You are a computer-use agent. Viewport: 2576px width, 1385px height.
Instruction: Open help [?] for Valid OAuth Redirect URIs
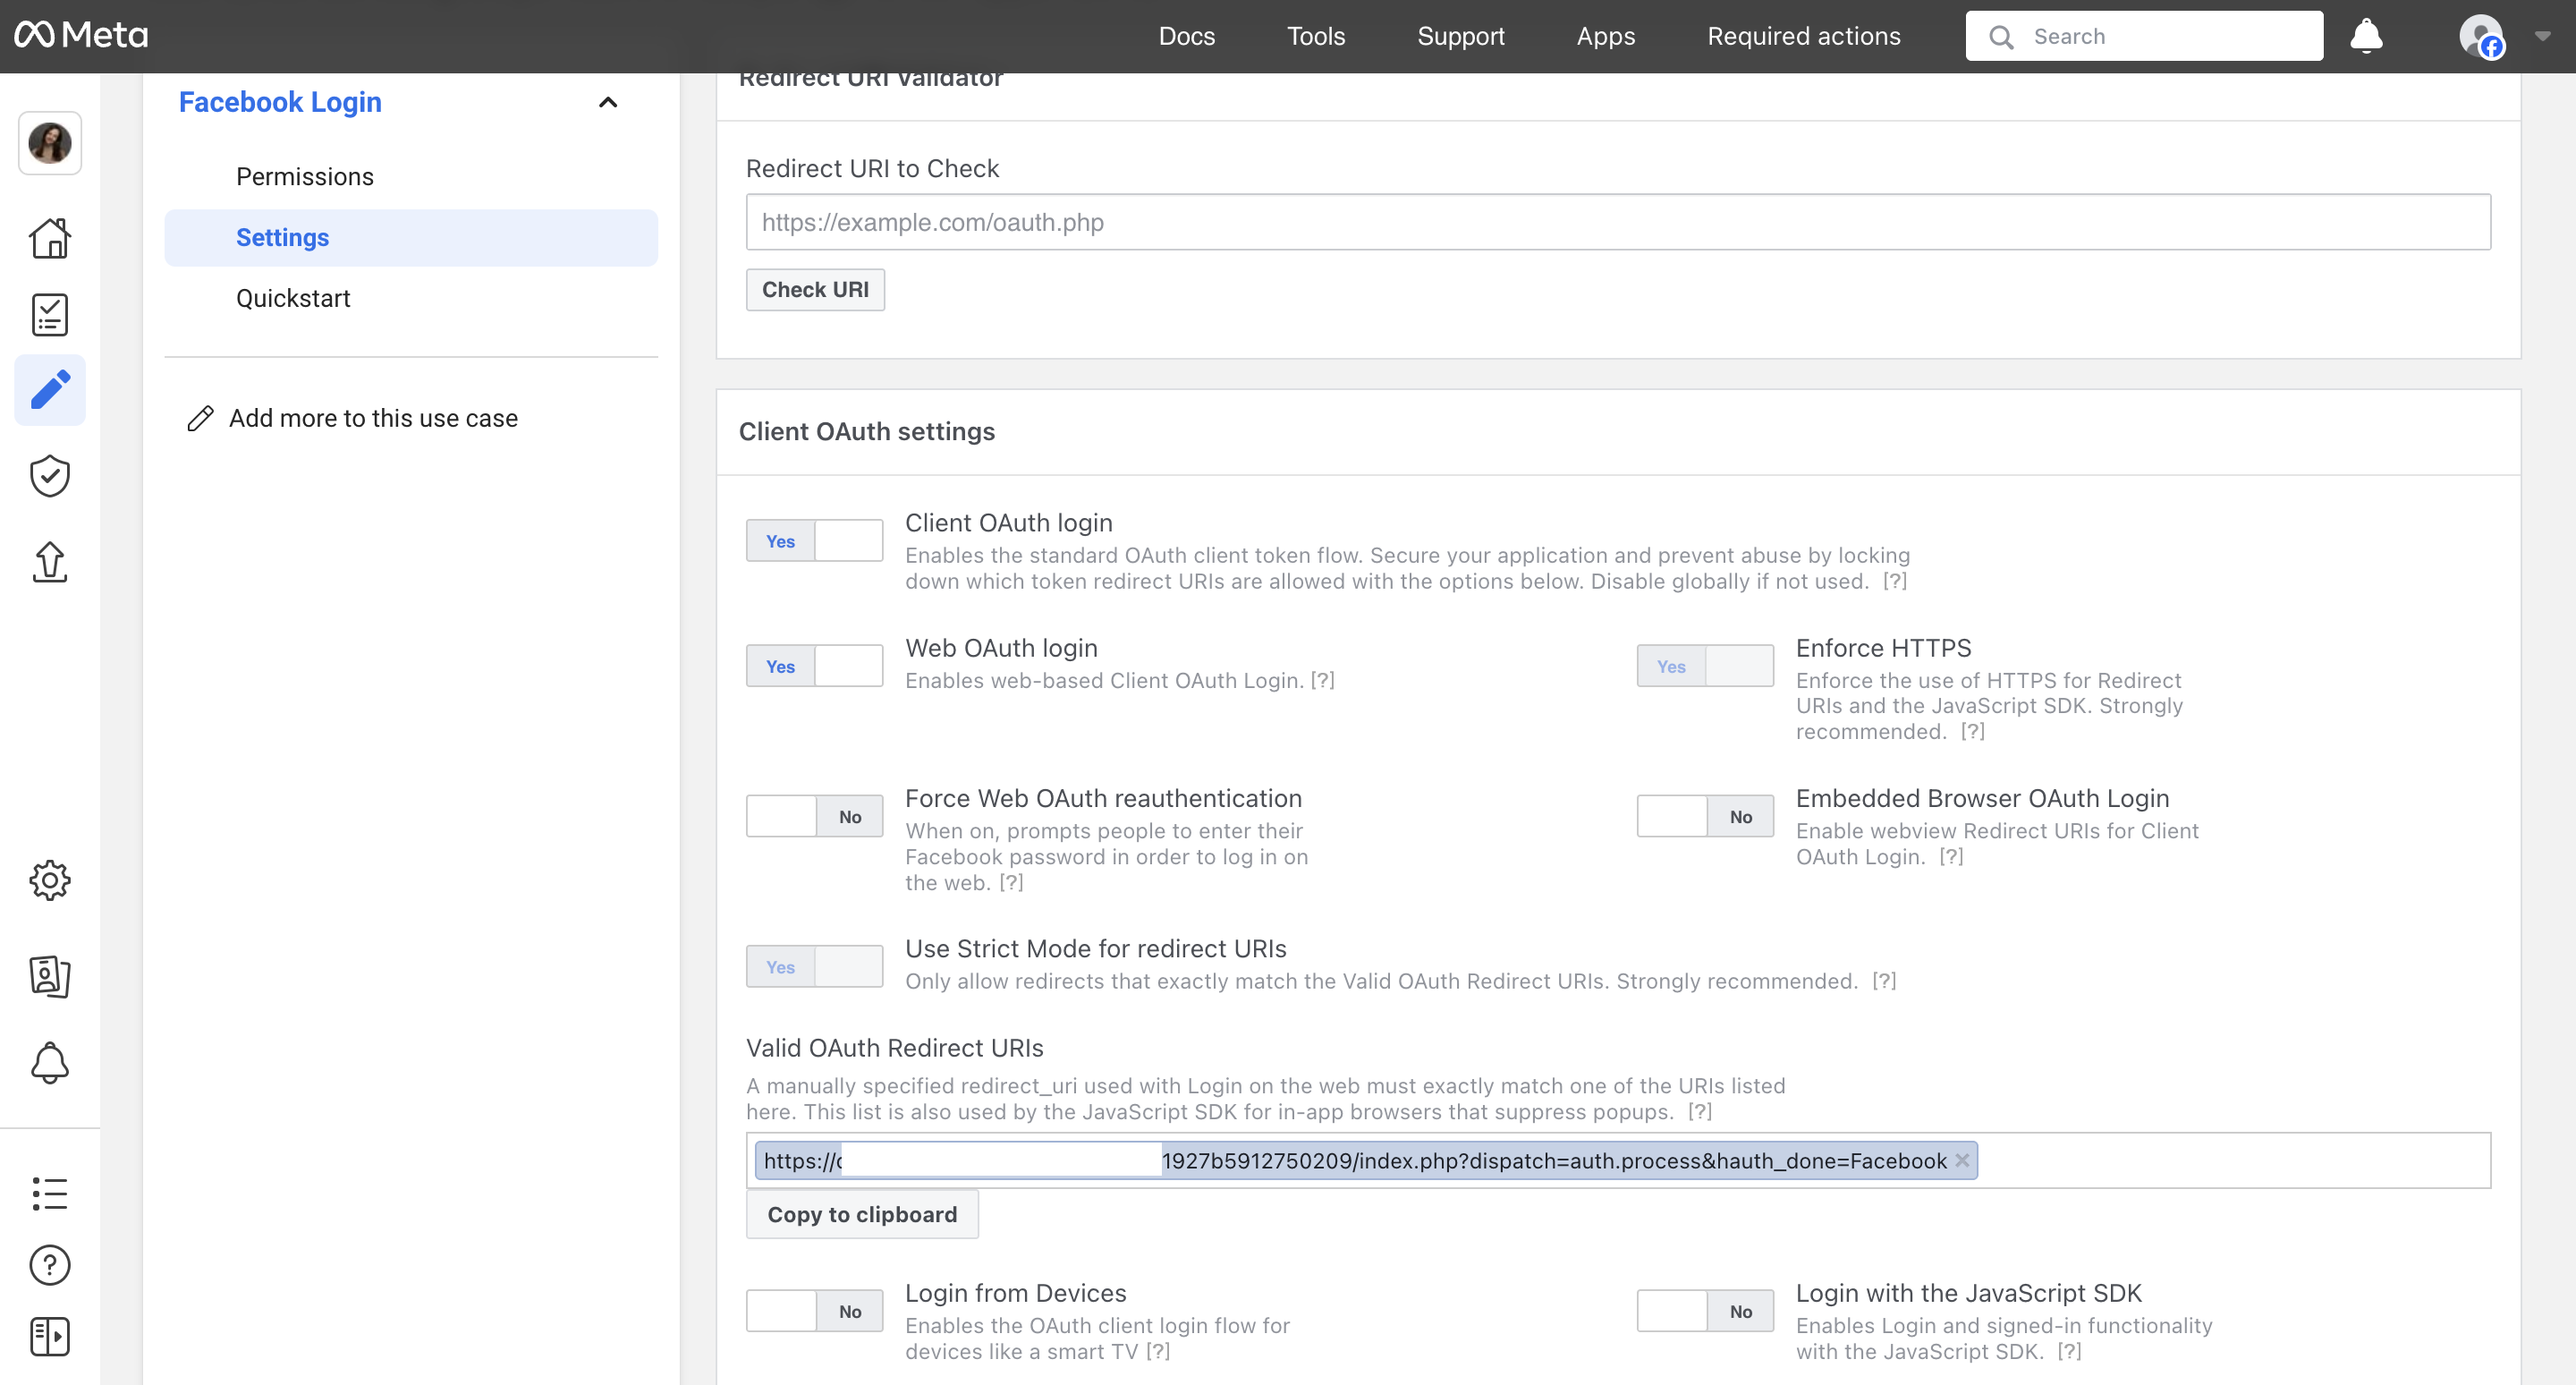(1700, 1112)
